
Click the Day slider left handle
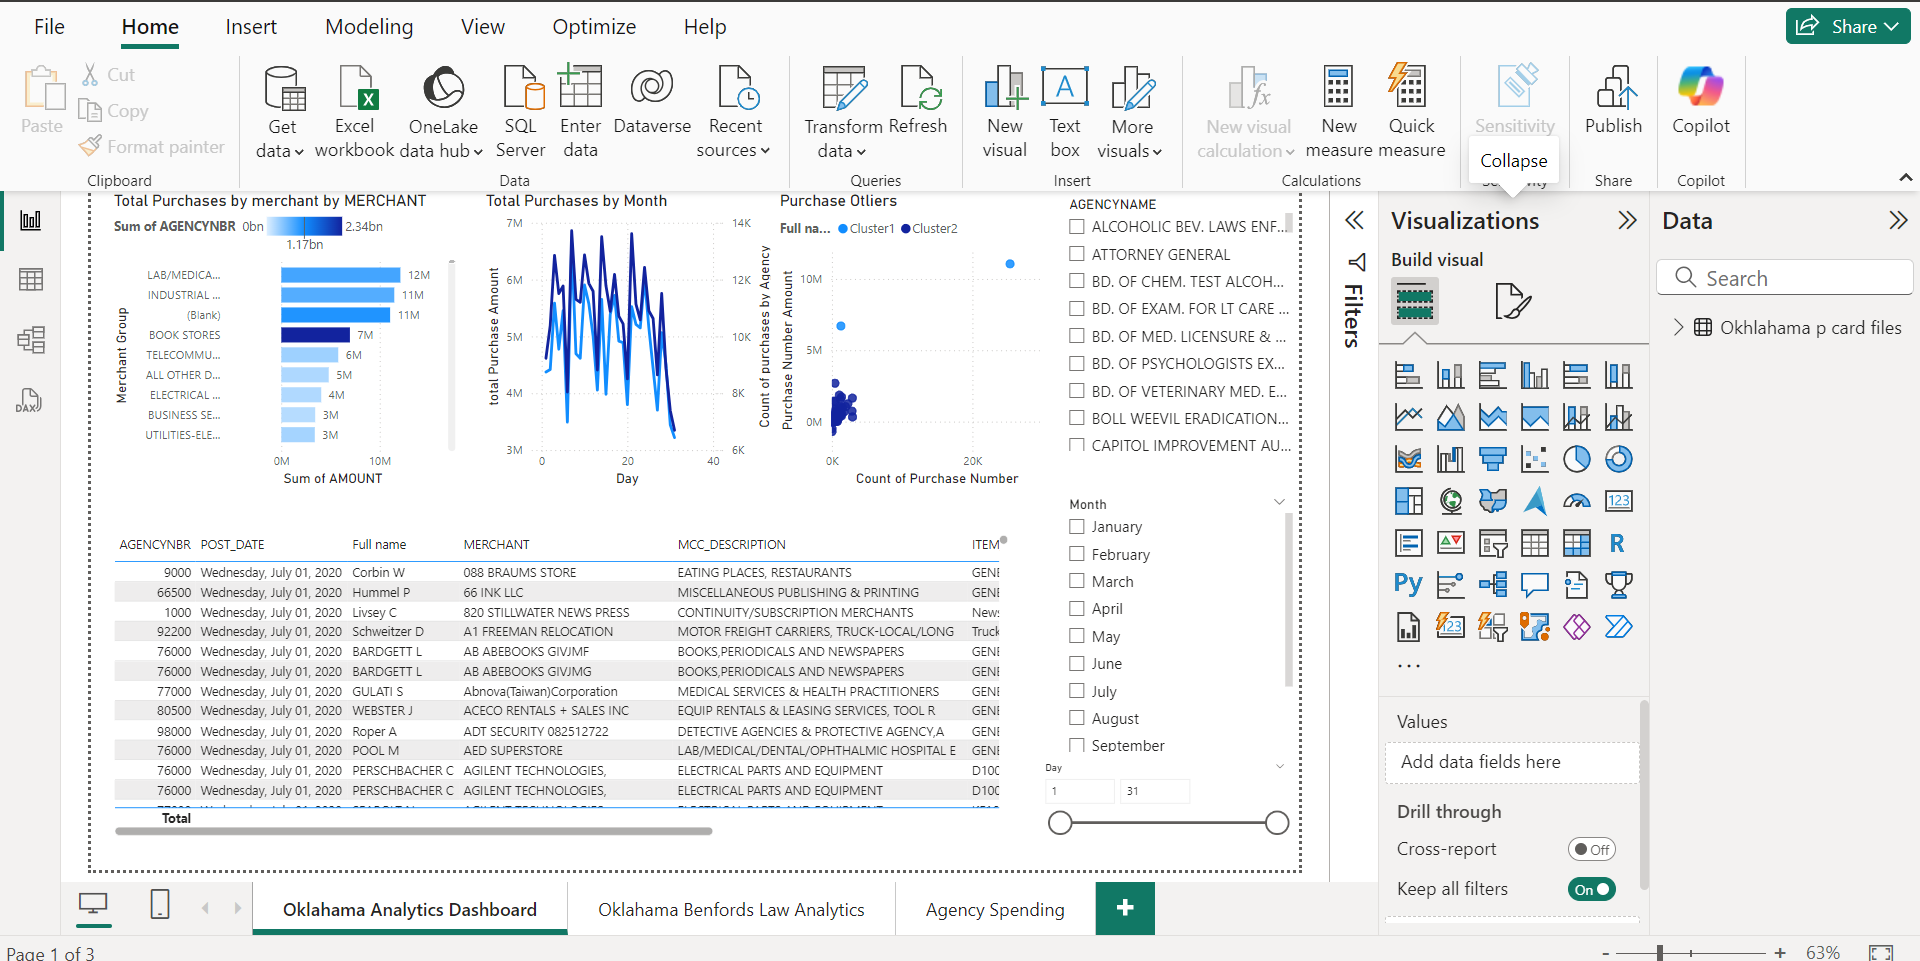click(1060, 823)
